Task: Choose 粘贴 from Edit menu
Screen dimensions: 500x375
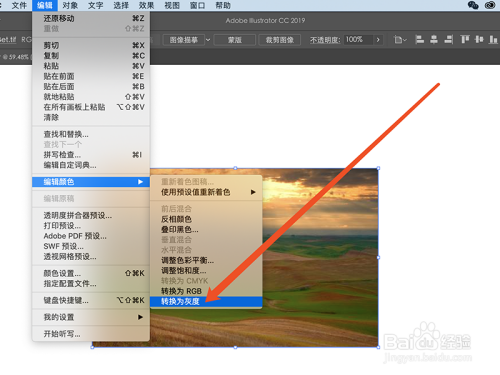Action: [x=91, y=66]
